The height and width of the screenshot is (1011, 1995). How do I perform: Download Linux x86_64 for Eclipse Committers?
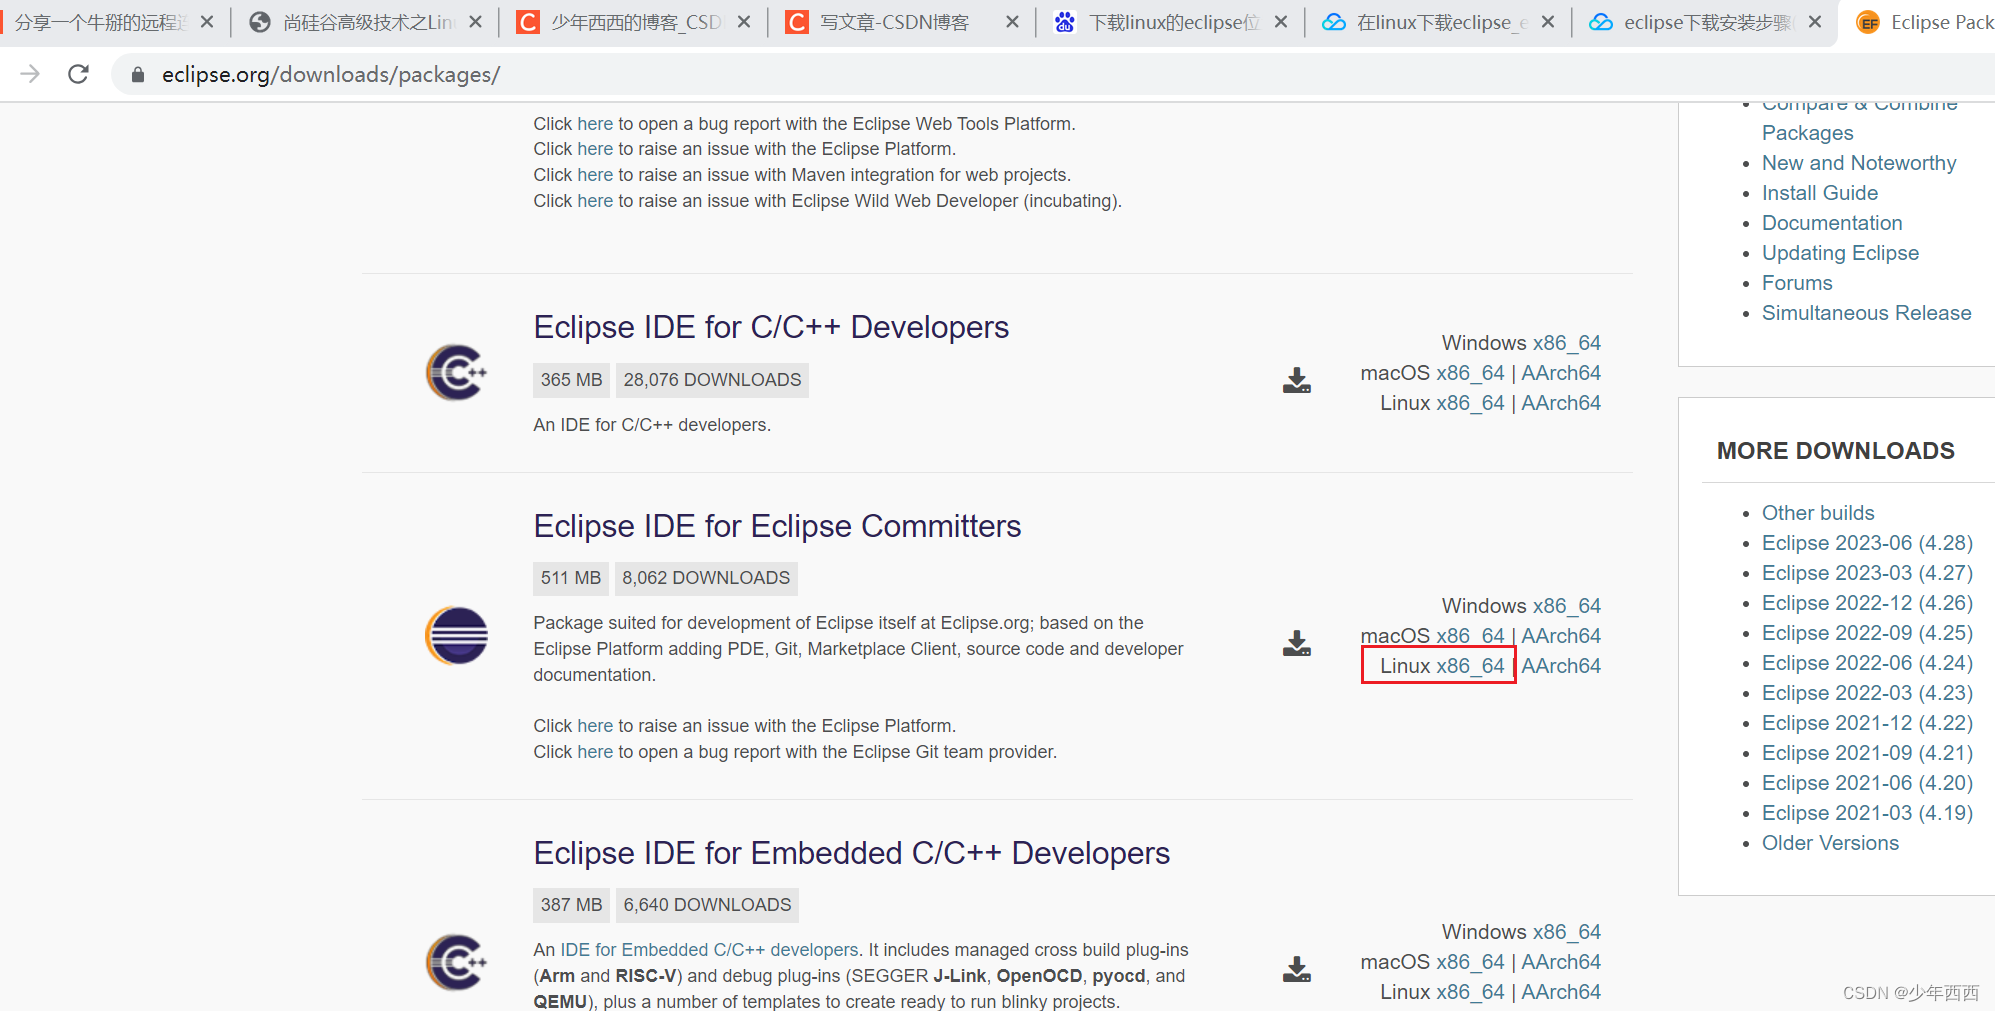click(x=1470, y=666)
